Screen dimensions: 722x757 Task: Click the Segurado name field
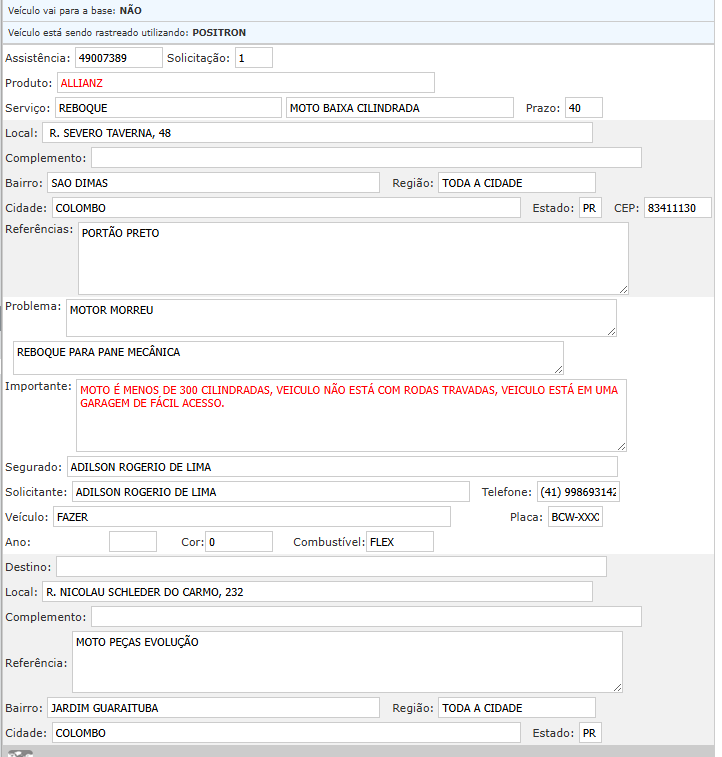point(341,467)
